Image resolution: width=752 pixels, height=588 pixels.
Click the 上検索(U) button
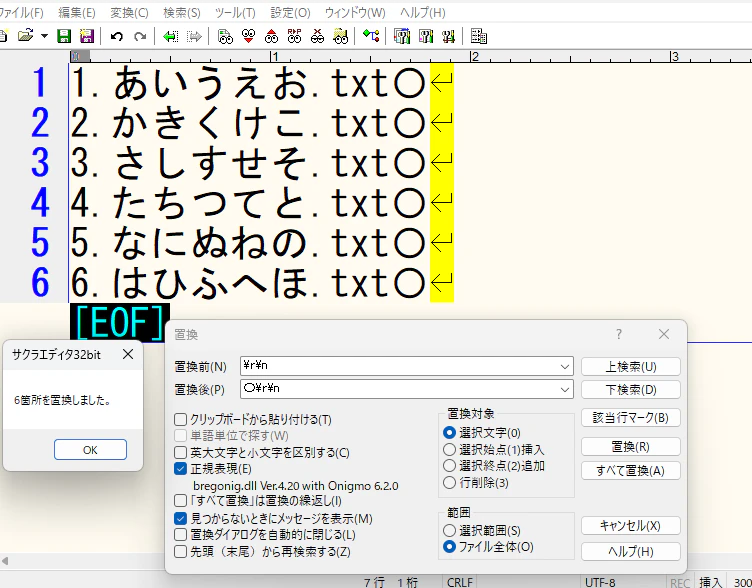tap(631, 367)
